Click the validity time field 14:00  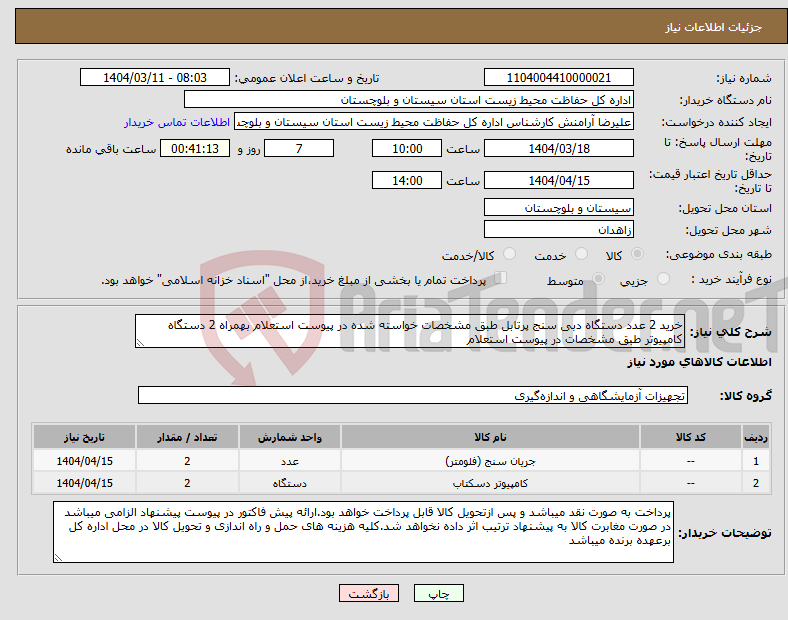coord(407,180)
